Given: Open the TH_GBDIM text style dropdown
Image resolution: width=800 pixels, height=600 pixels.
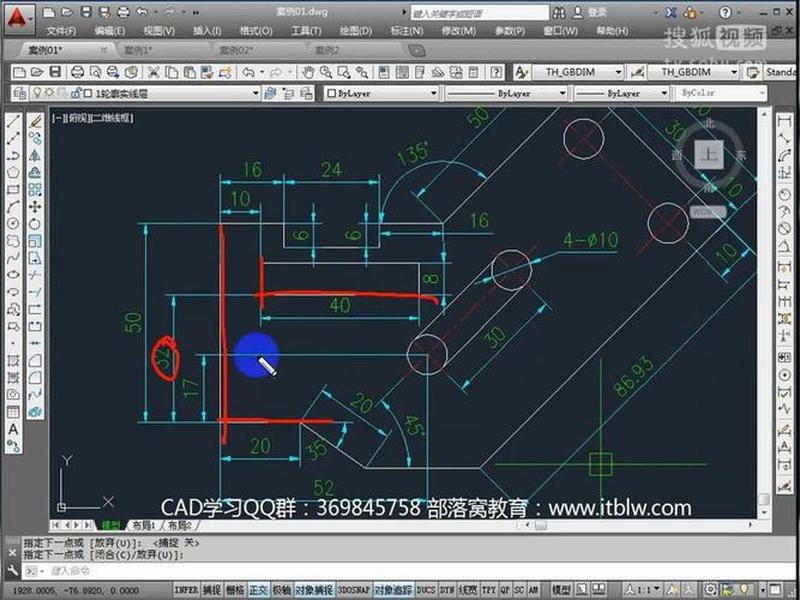Looking at the screenshot, I should coord(577,72).
